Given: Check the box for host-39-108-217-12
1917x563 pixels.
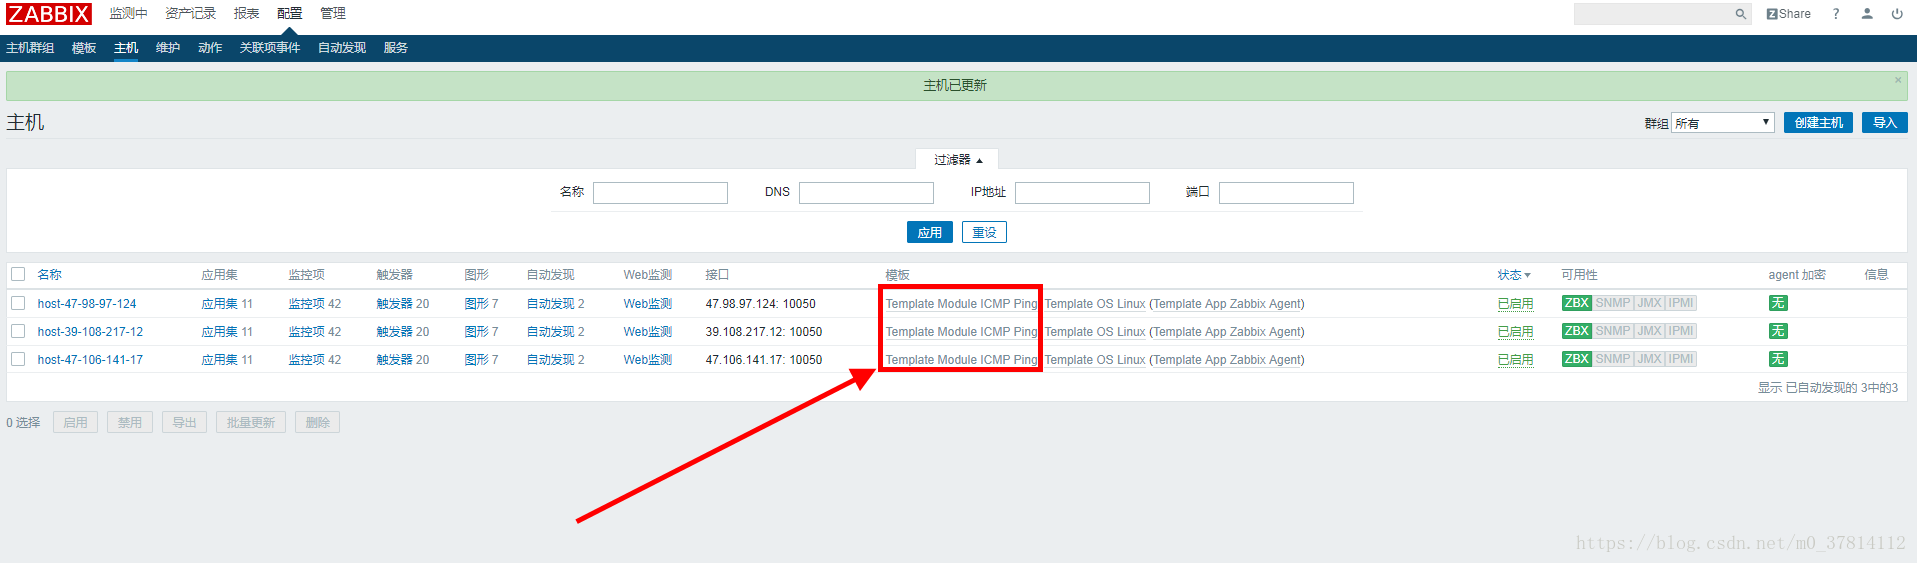Looking at the screenshot, I should click(x=18, y=331).
